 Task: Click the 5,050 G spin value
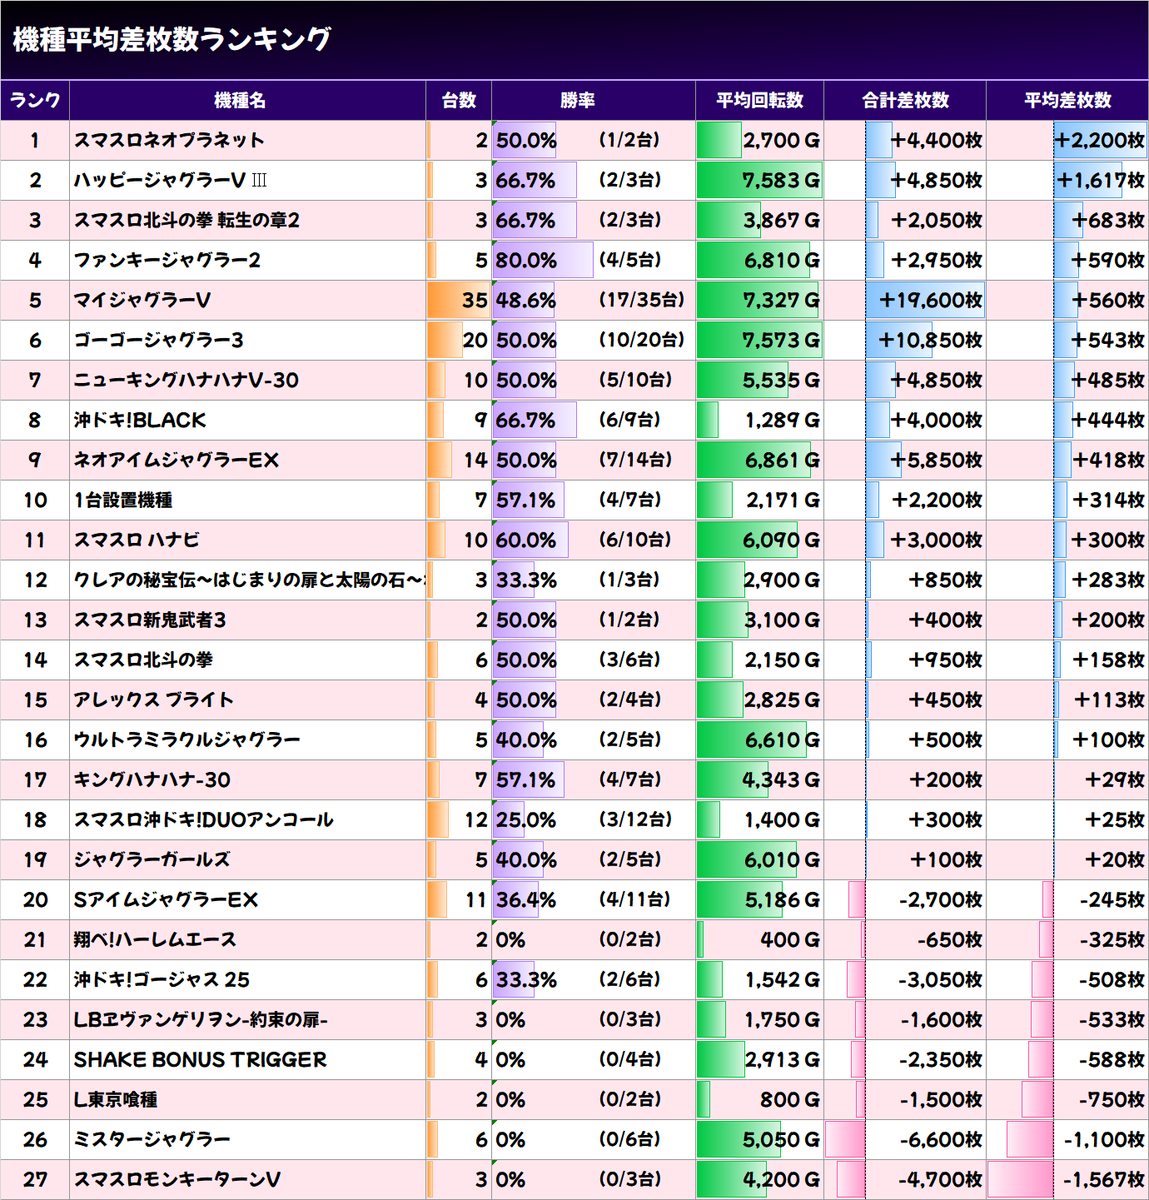pyautogui.click(x=781, y=1140)
